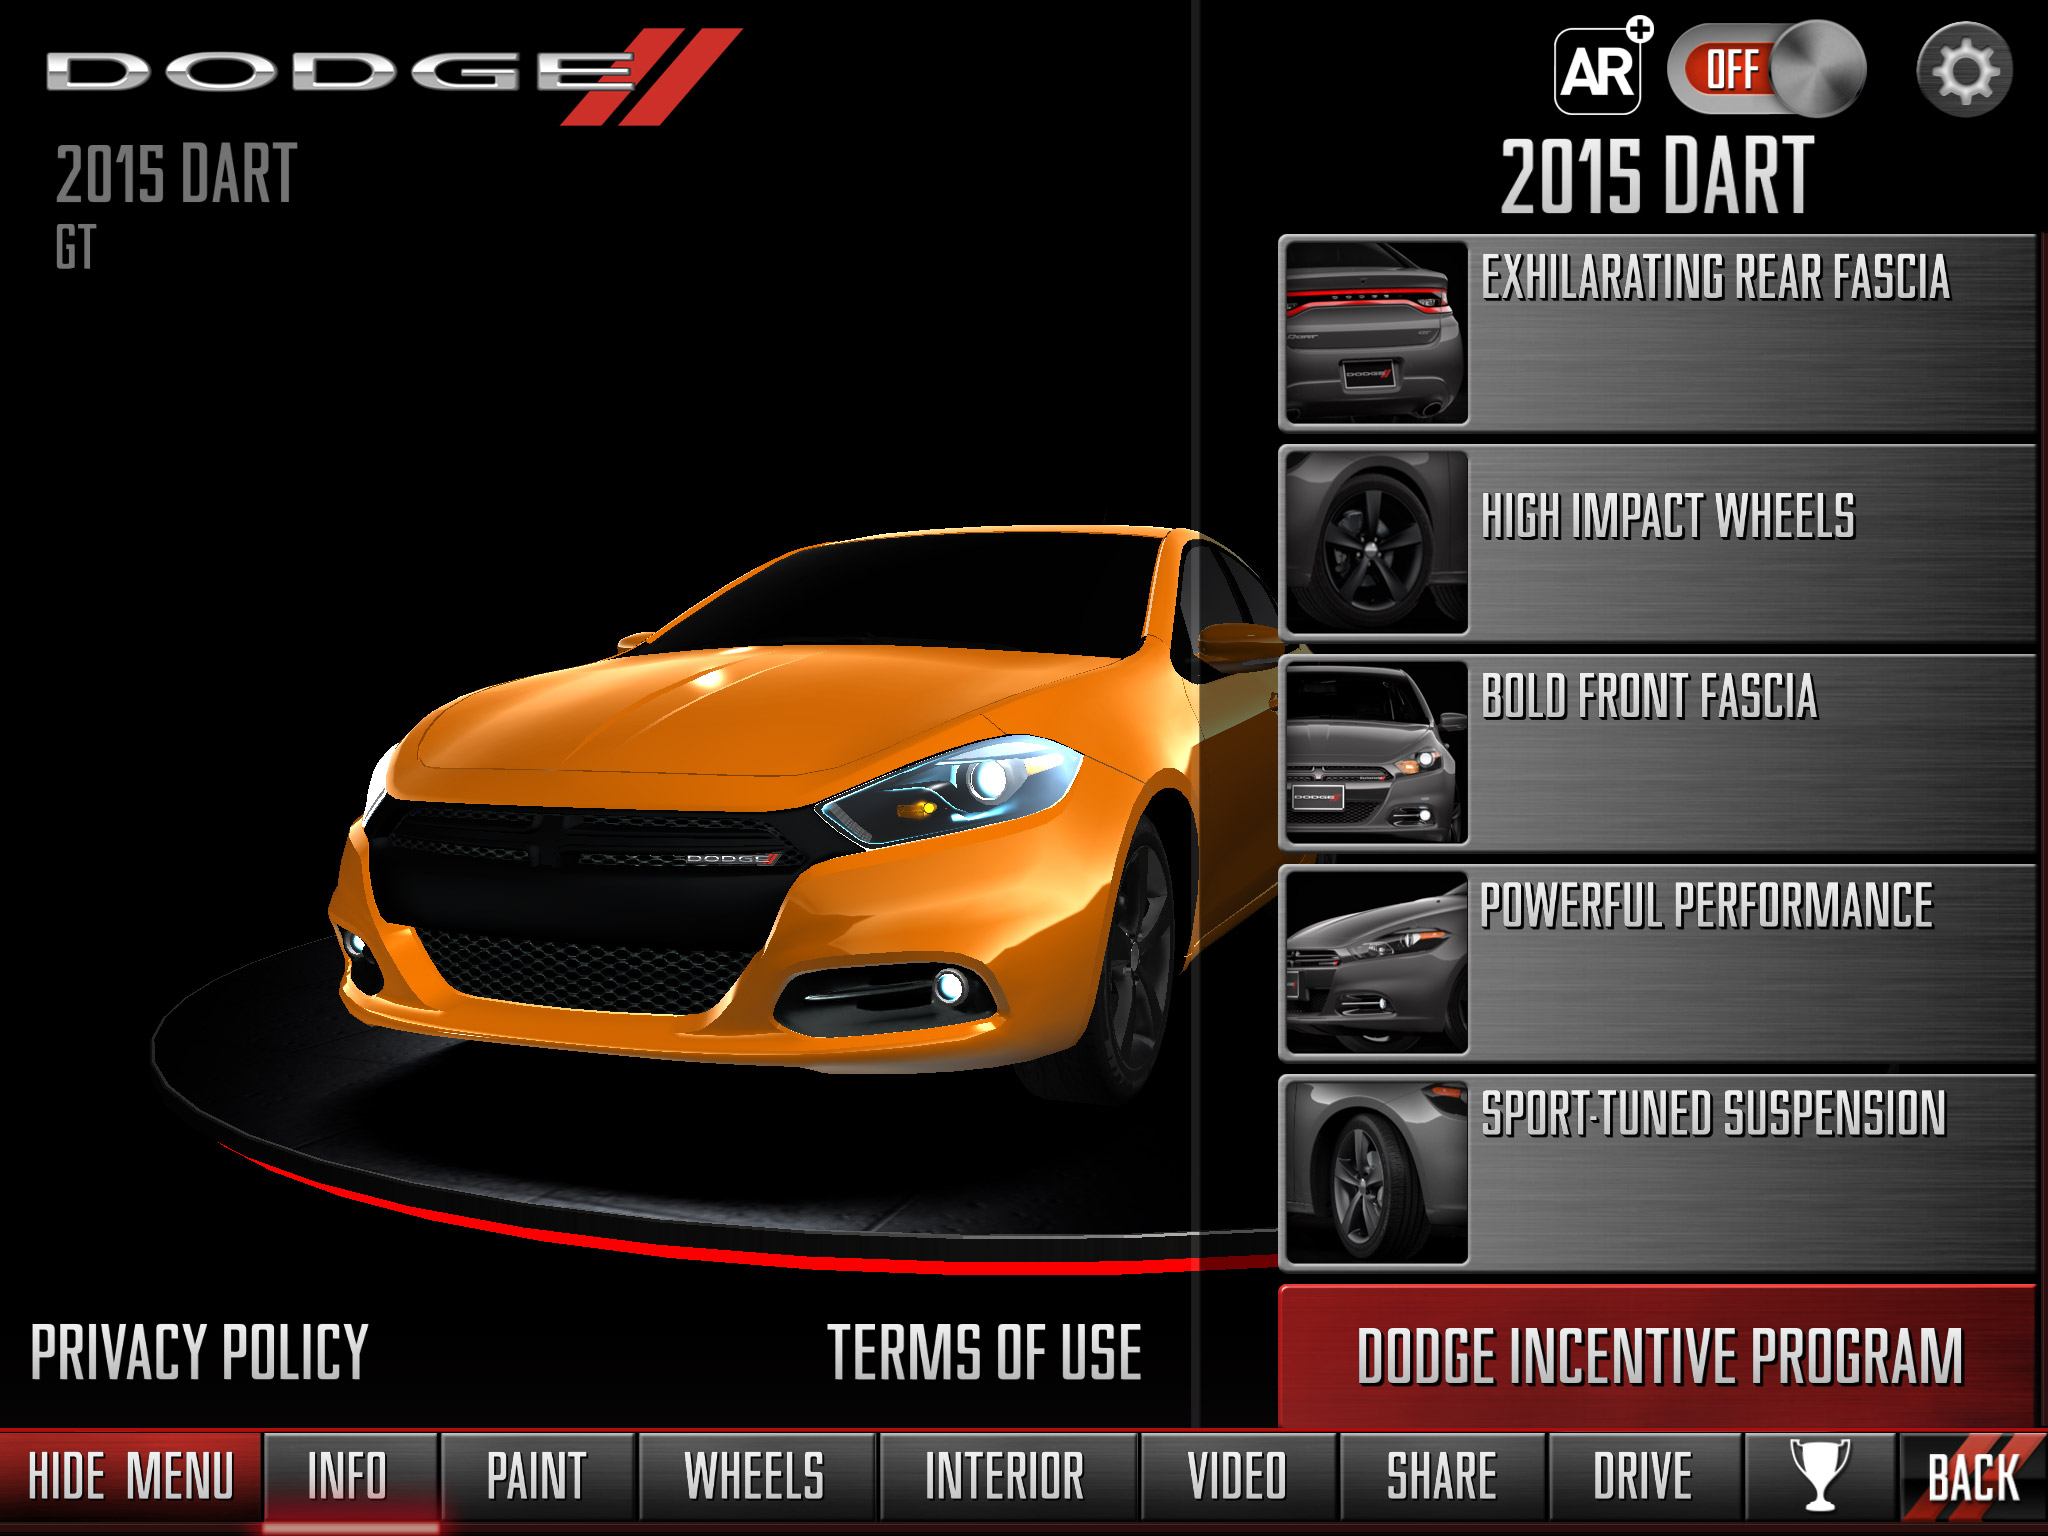Click Hide Menu in bottom bar

pos(131,1476)
